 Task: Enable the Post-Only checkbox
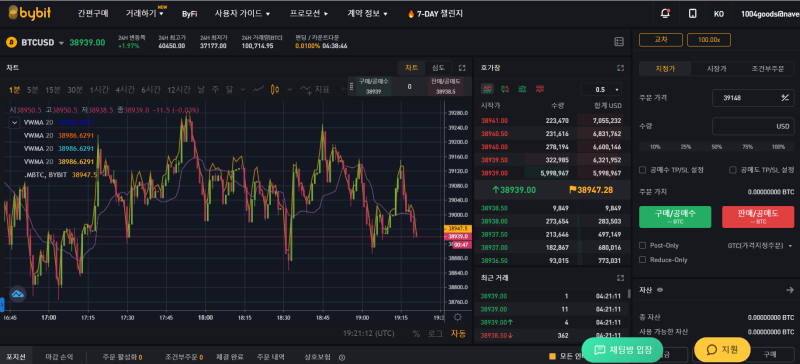643,246
